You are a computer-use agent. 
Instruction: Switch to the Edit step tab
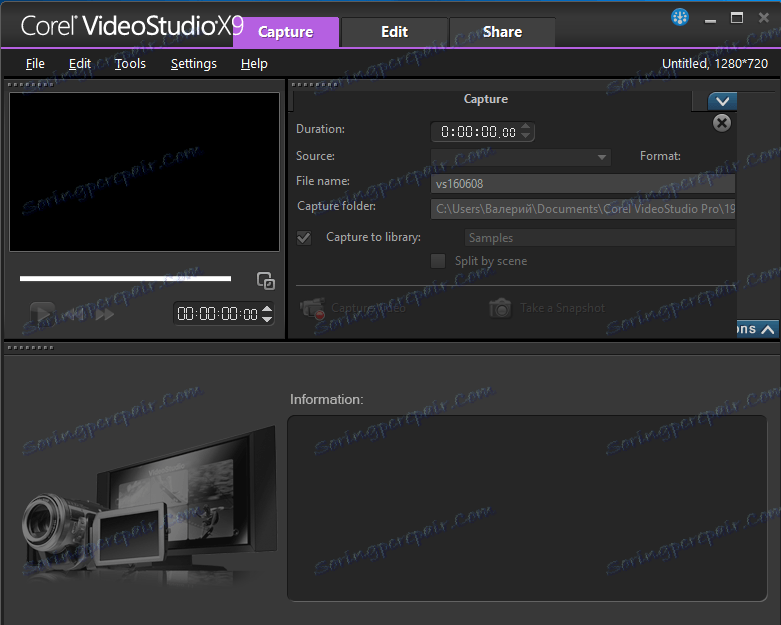[x=394, y=32]
